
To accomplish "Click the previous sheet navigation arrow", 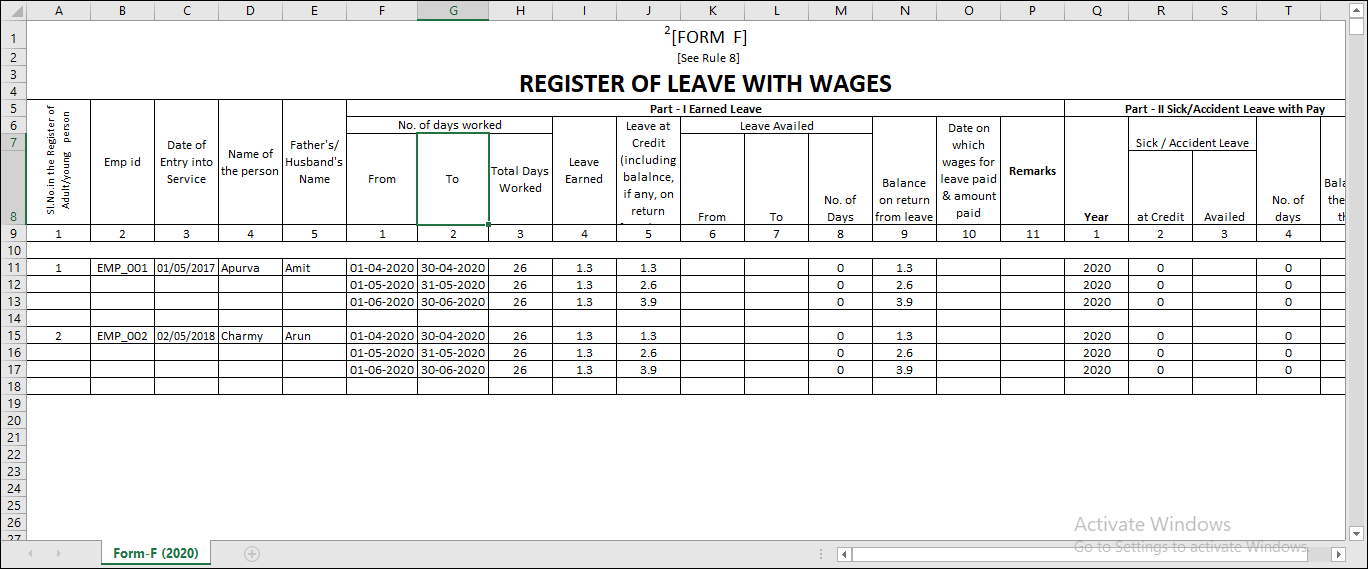I will point(30,553).
